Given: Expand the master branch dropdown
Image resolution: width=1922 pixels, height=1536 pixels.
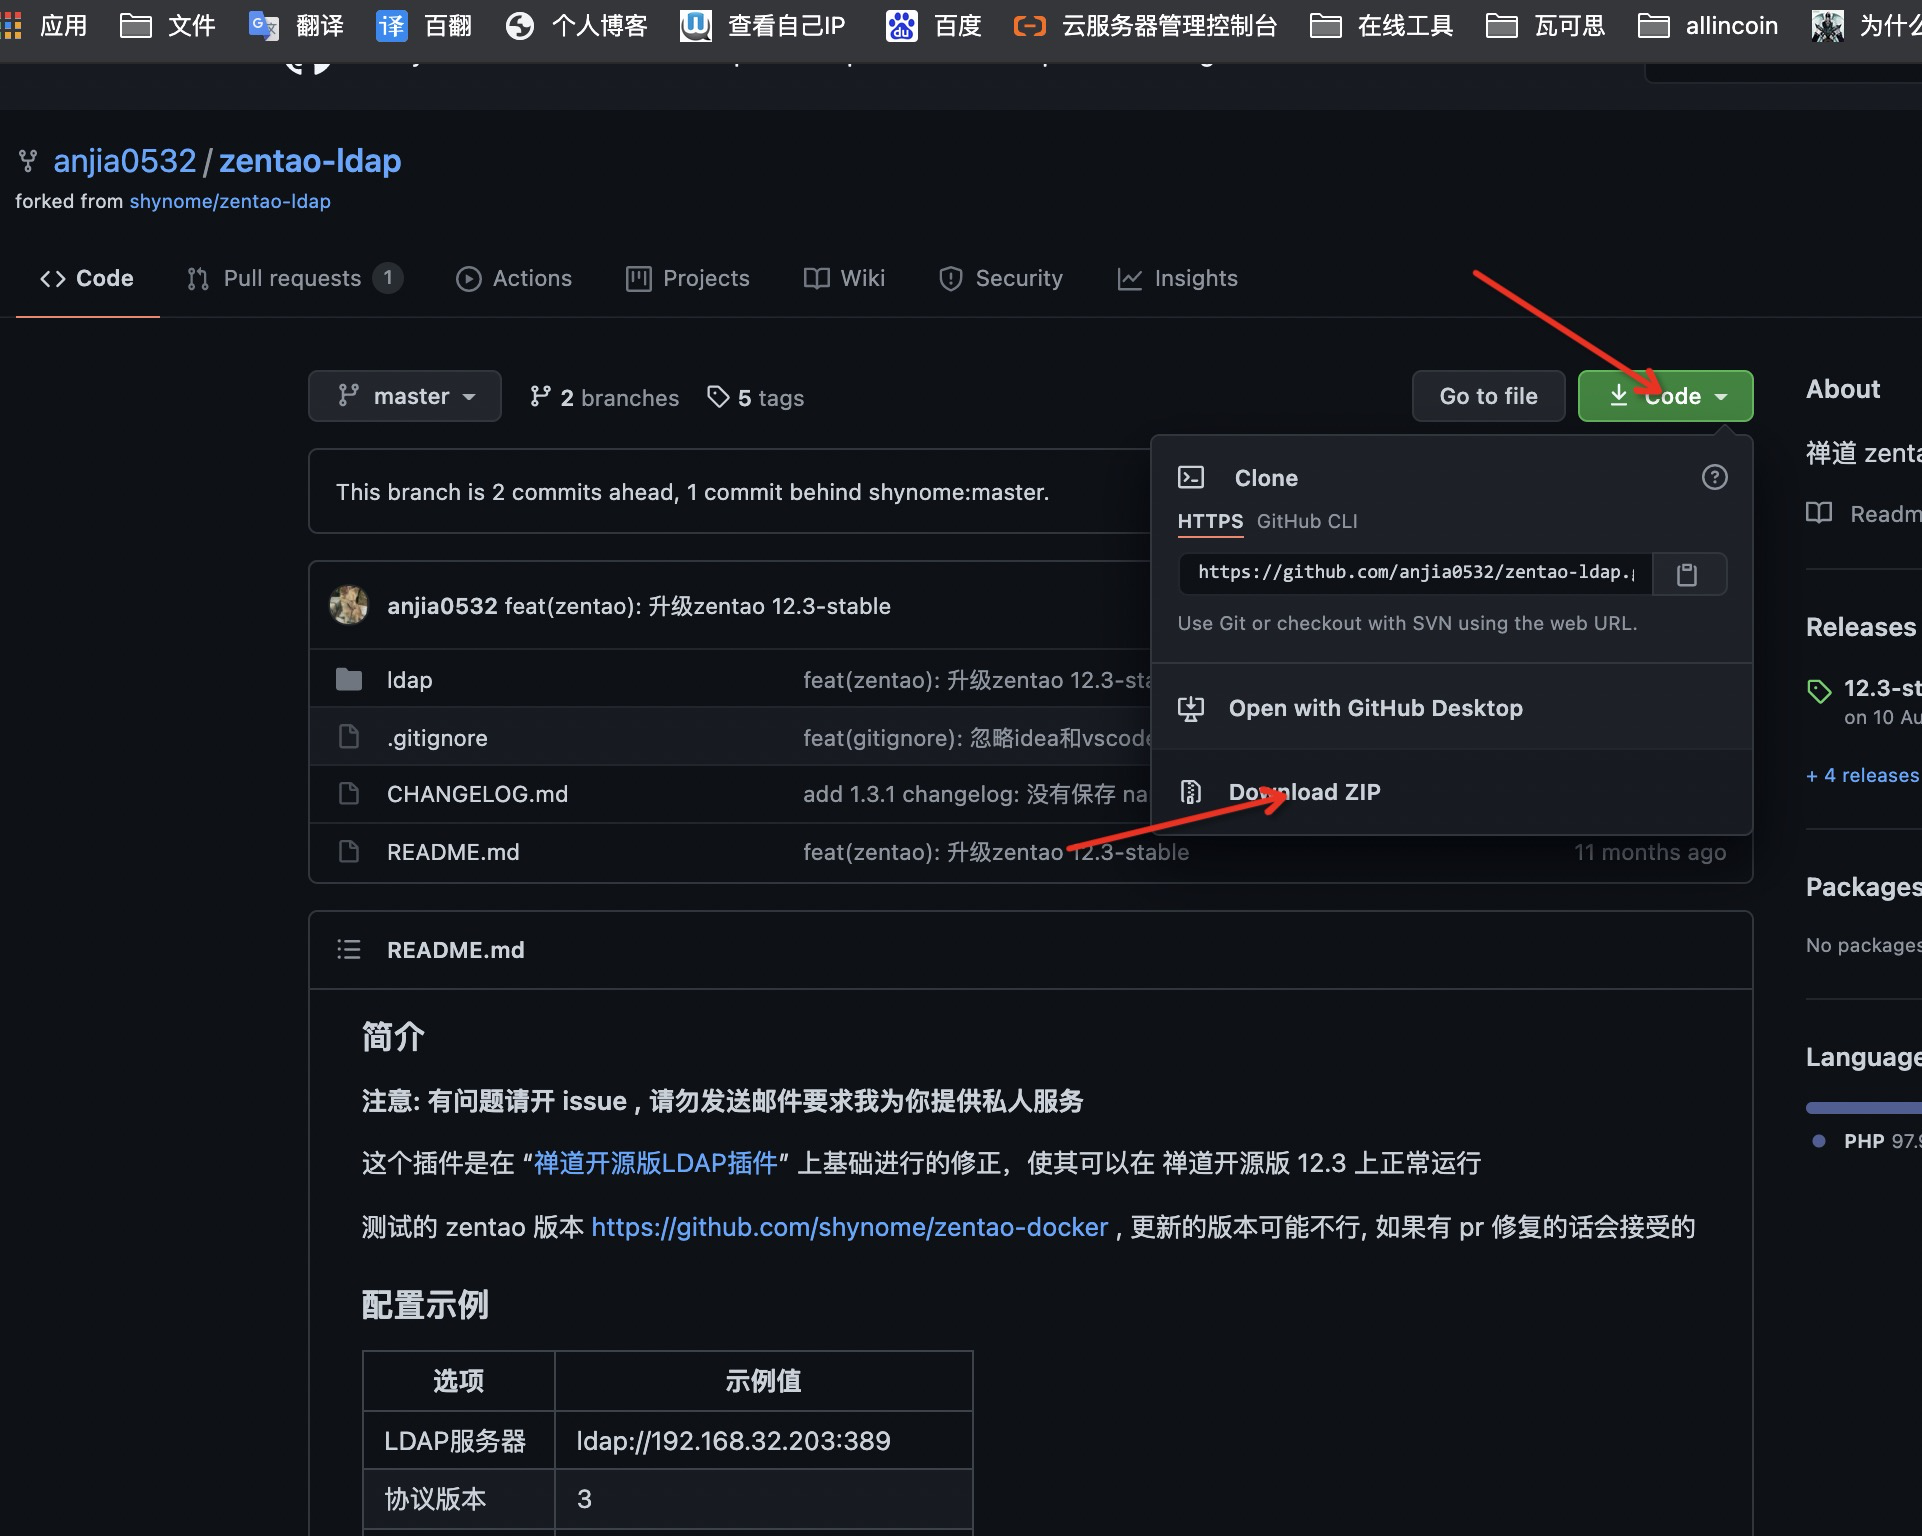Looking at the screenshot, I should (405, 396).
